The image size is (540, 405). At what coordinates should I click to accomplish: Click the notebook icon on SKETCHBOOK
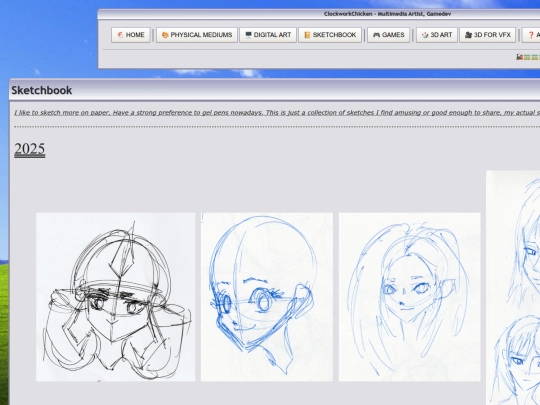pos(307,35)
